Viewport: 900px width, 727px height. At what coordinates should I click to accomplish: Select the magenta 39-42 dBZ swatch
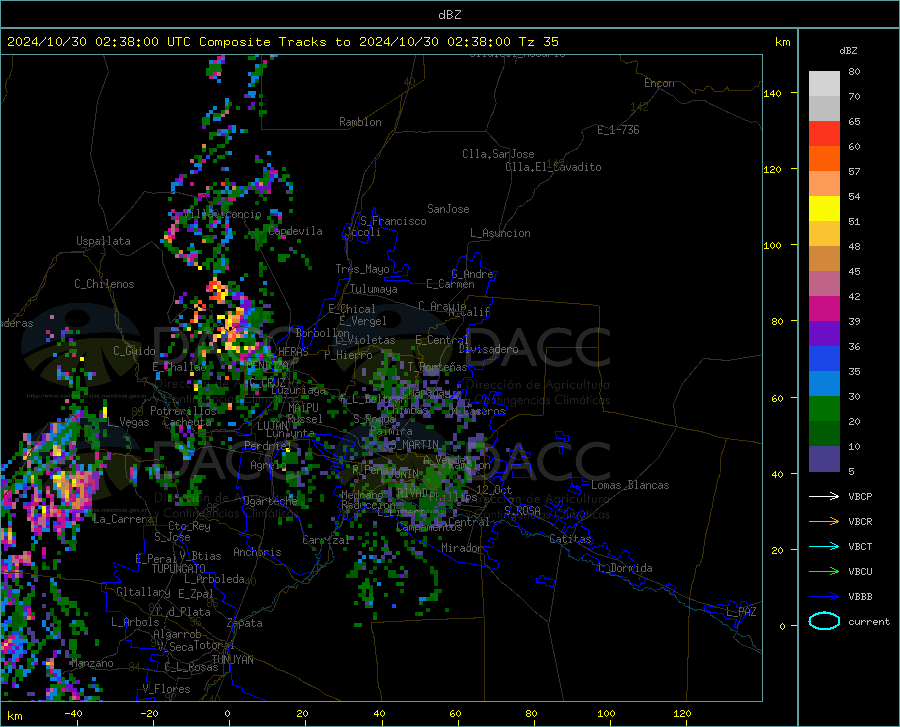pos(824,309)
